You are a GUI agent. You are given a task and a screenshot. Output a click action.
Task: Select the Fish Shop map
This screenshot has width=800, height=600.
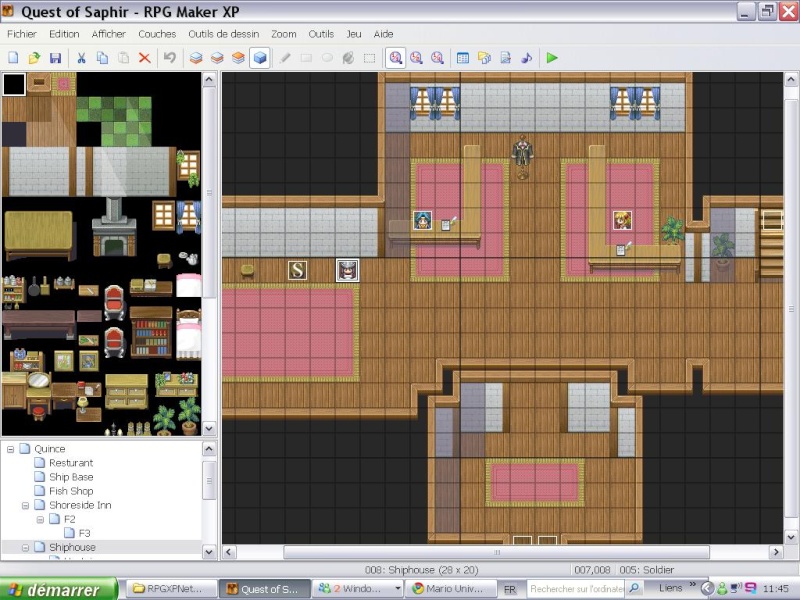coord(71,491)
